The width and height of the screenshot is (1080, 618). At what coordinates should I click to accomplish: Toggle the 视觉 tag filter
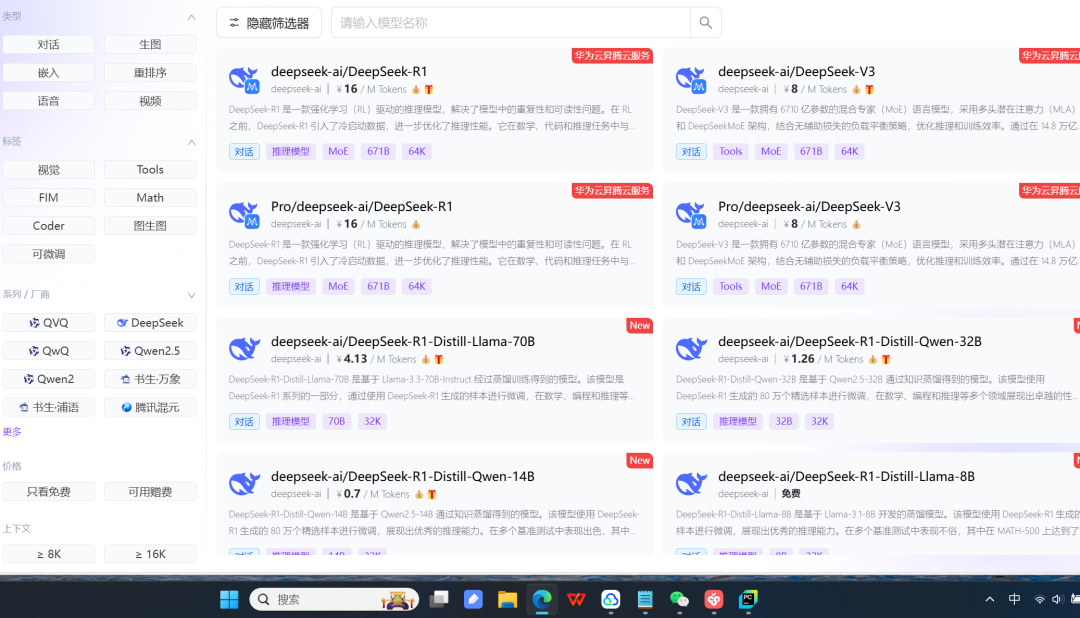click(48, 169)
